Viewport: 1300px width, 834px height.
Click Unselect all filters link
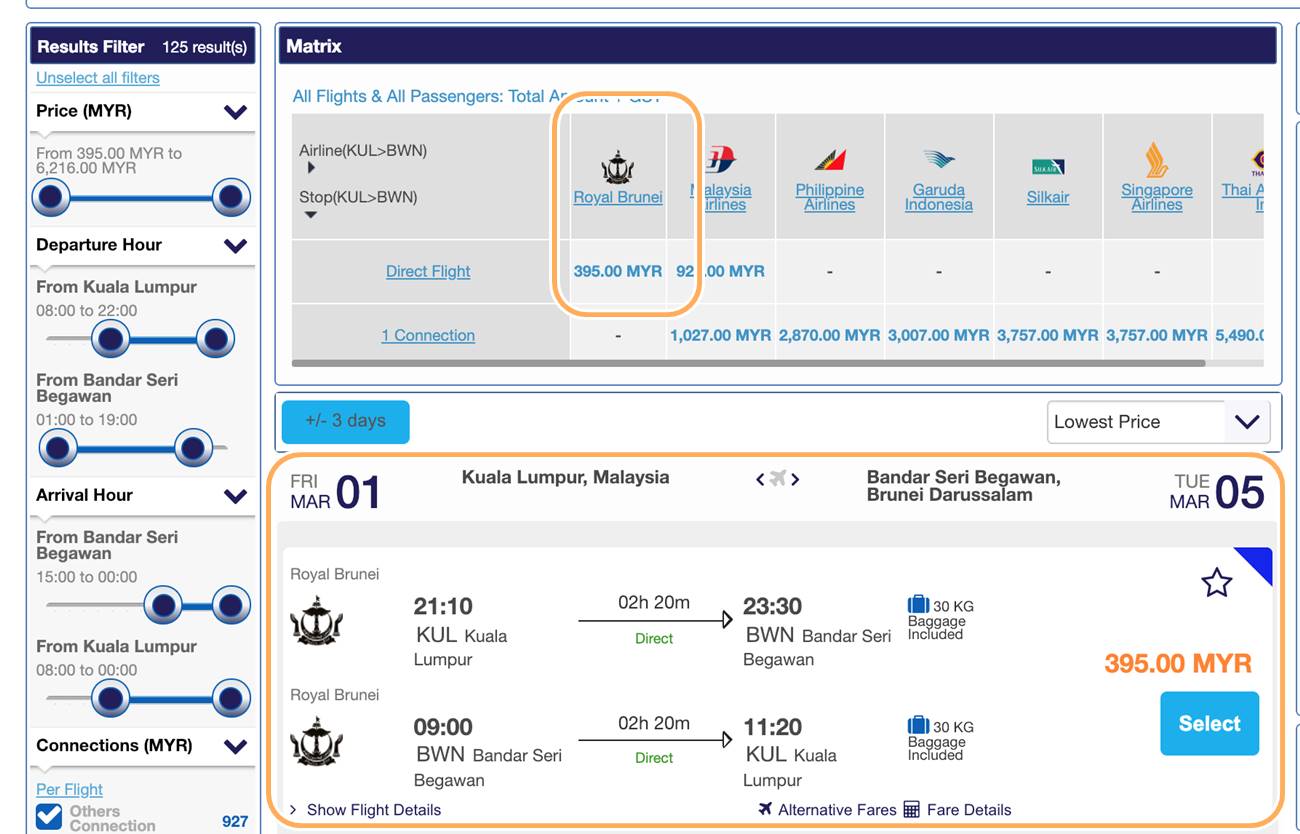(x=98, y=77)
